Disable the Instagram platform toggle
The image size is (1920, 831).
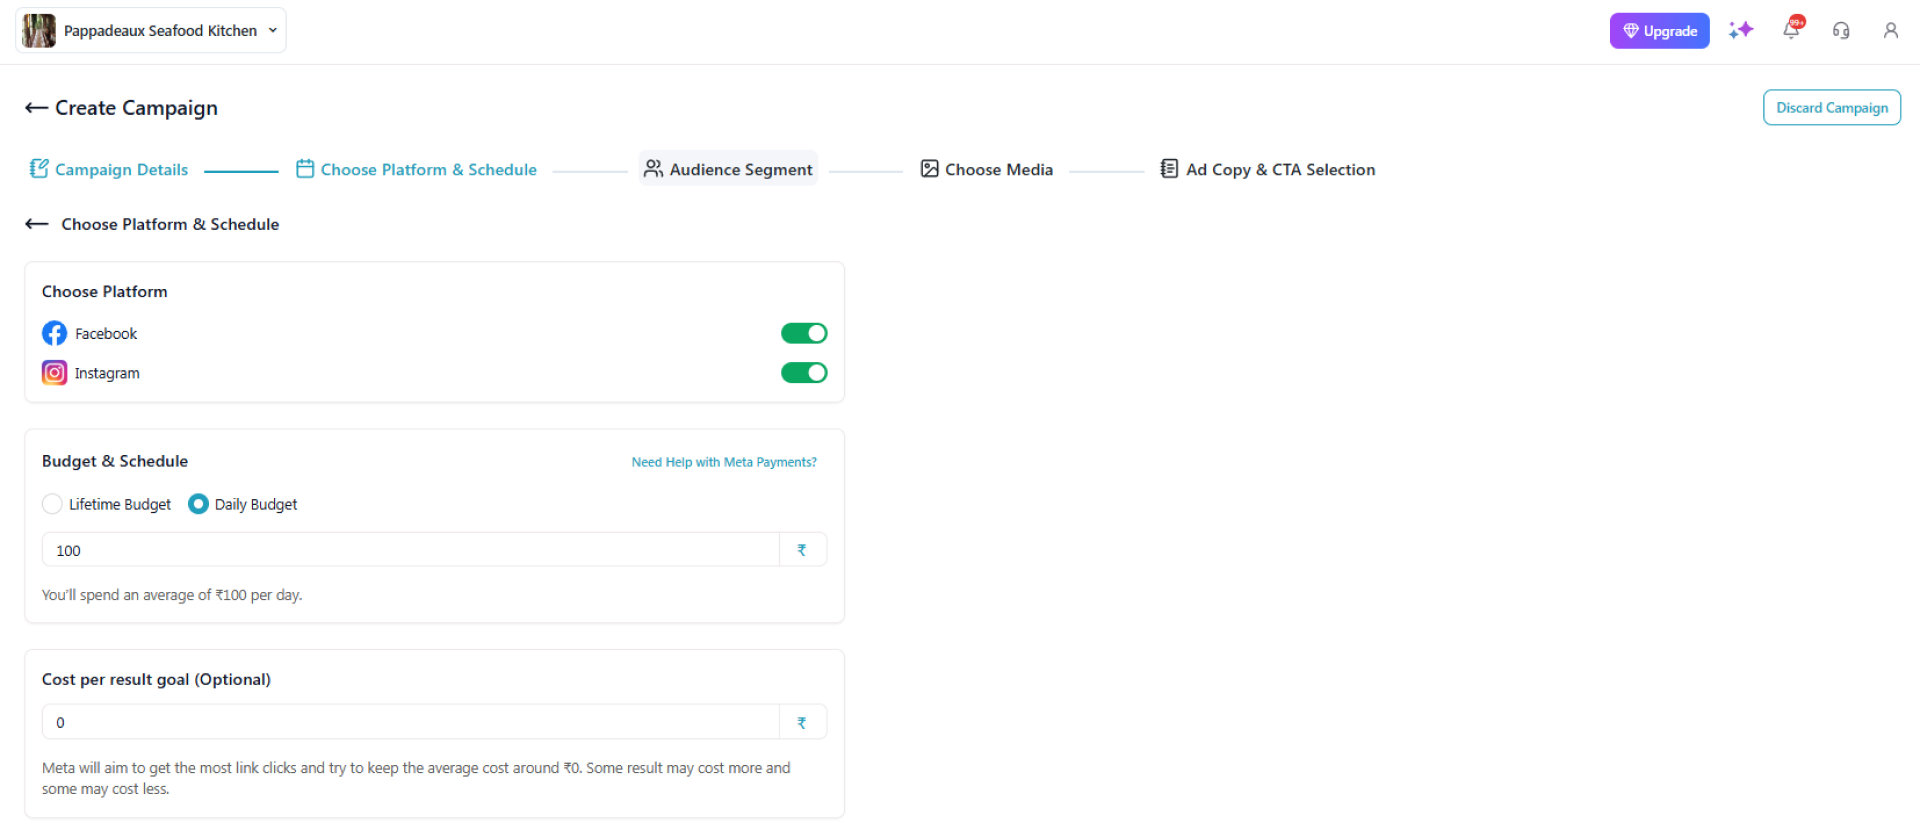point(803,373)
